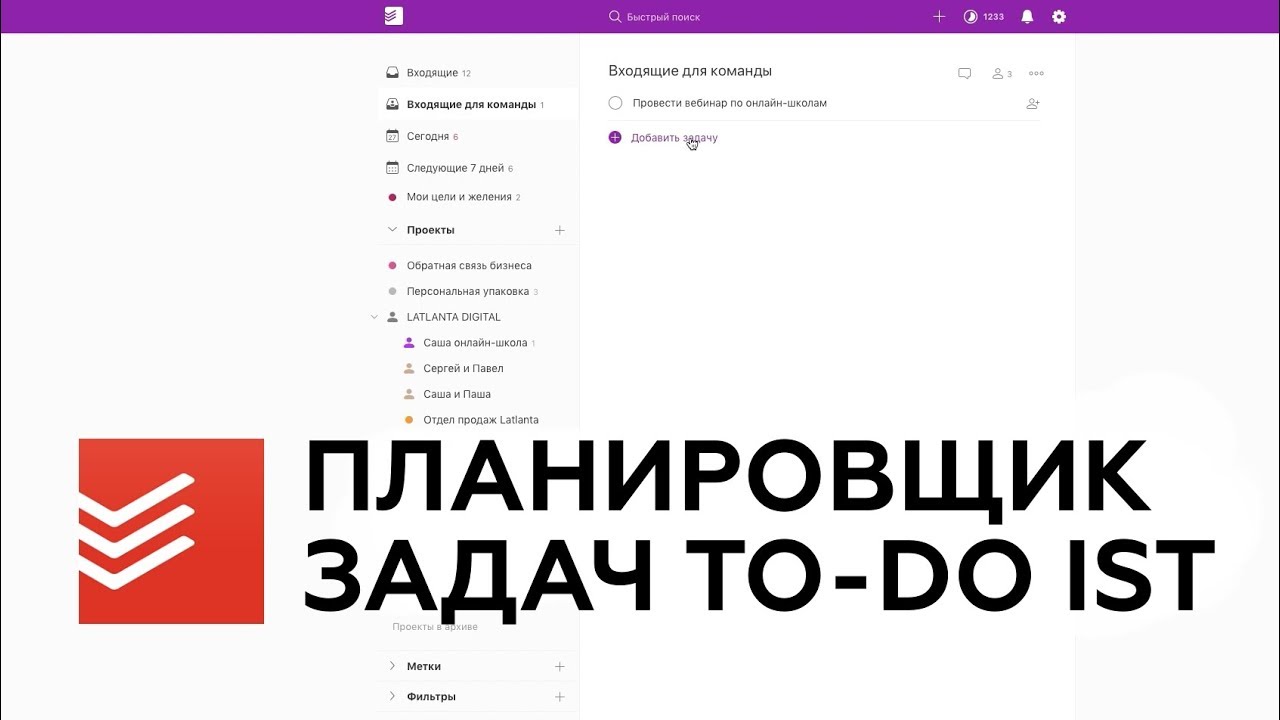Open Сергей и Павел subproject
1280x720 pixels.
point(463,369)
